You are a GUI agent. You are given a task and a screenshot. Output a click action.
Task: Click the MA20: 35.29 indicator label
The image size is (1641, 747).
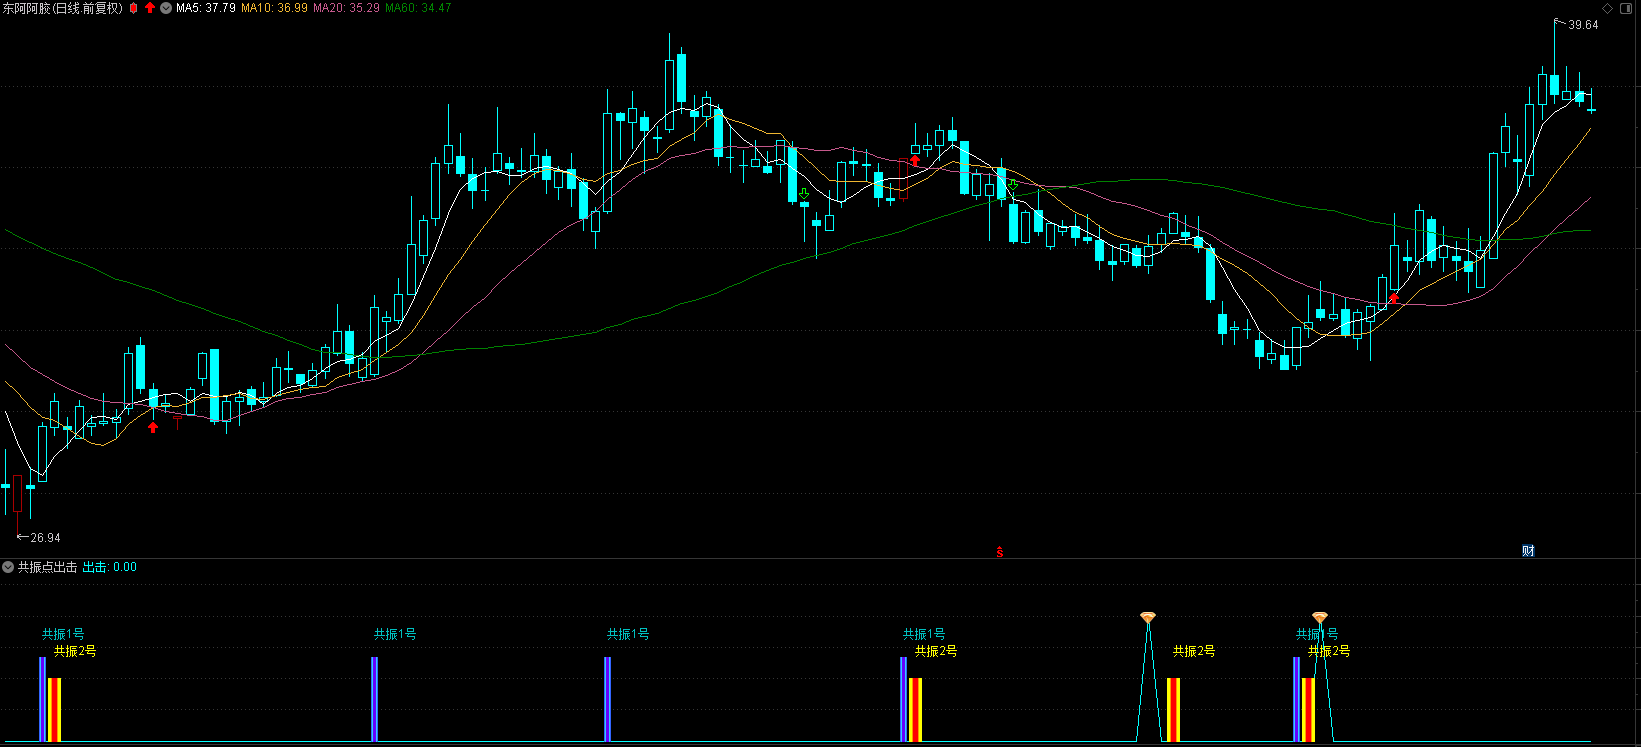(x=347, y=8)
